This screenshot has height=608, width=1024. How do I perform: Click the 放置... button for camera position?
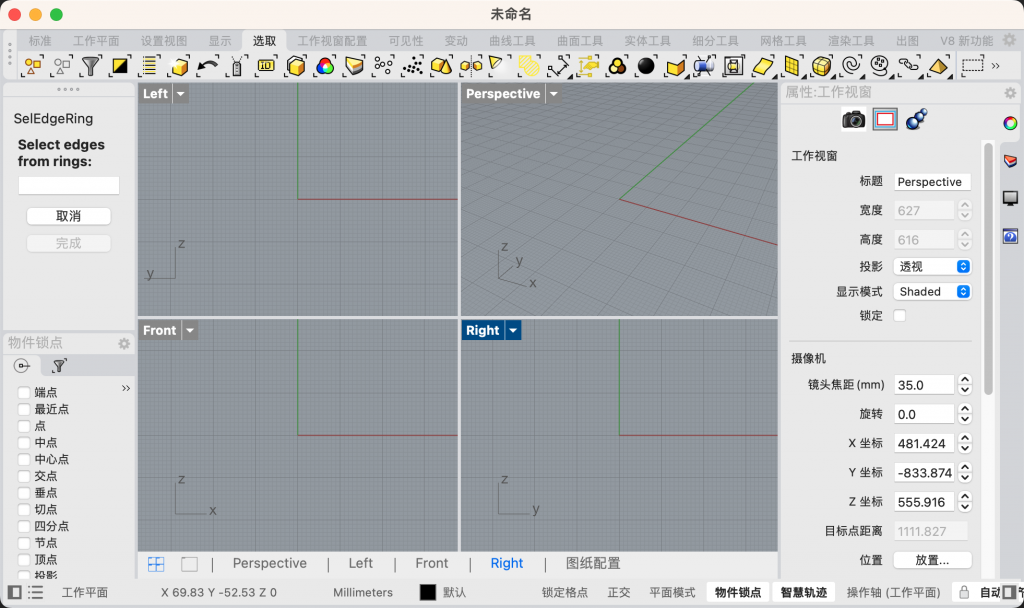[x=932, y=559]
